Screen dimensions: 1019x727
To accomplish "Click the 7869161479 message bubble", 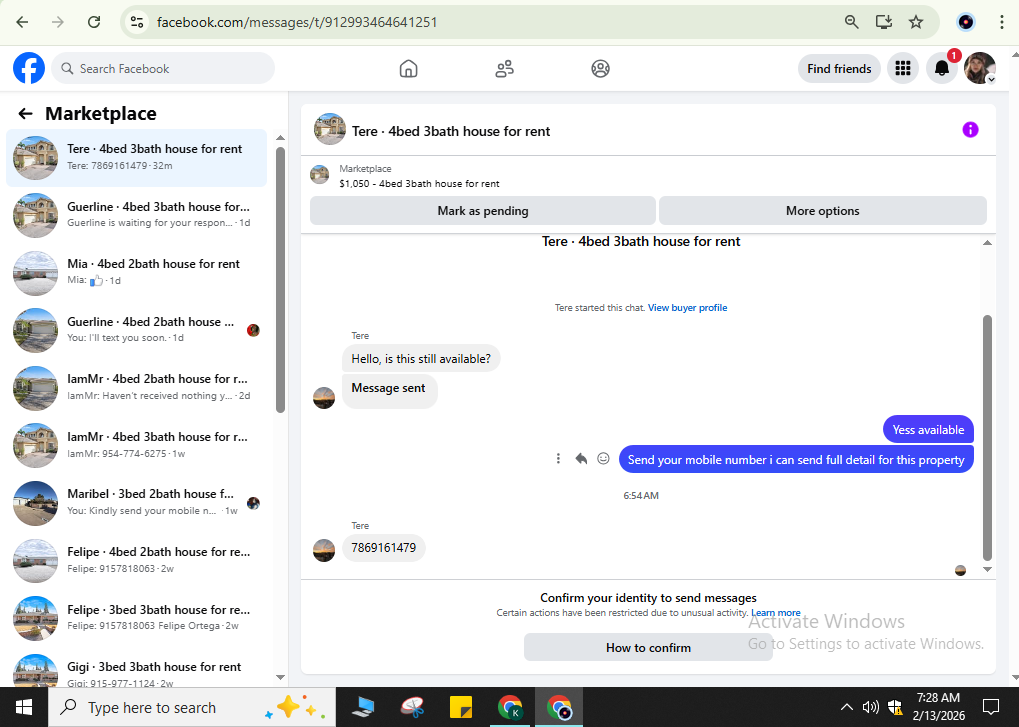I will tap(383, 548).
